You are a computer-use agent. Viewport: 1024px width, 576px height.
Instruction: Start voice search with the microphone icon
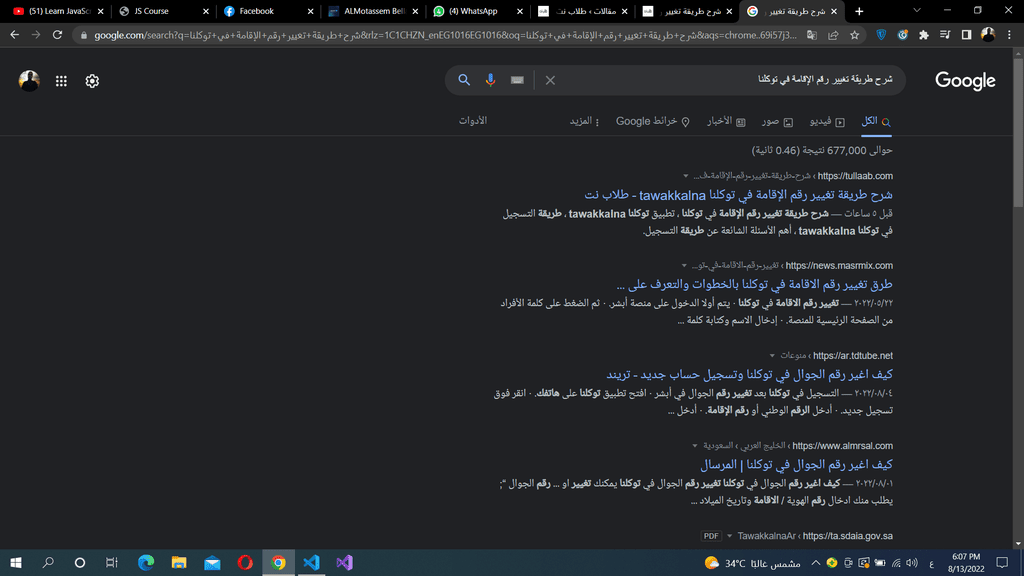click(x=490, y=80)
